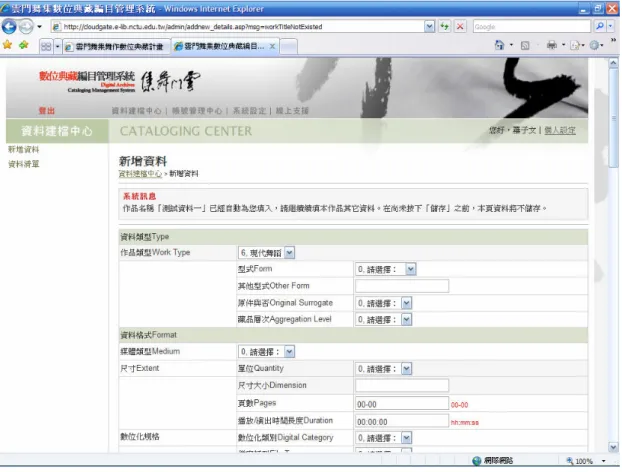Click the 網際網路 zone globe icon
Viewport: 622px width, 472px height.
pyautogui.click(x=477, y=461)
